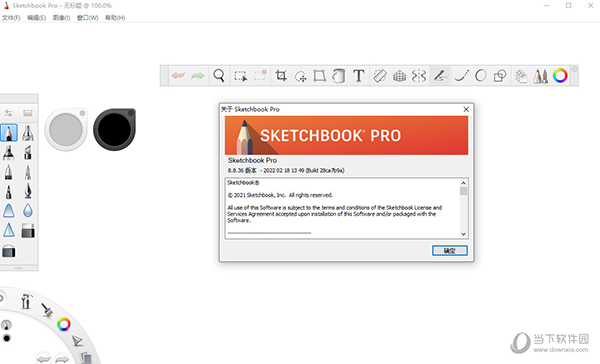Viewport: 600px width, 364px height.
Task: Pick the Ballpoint pen brush
Action: pyautogui.click(x=8, y=172)
